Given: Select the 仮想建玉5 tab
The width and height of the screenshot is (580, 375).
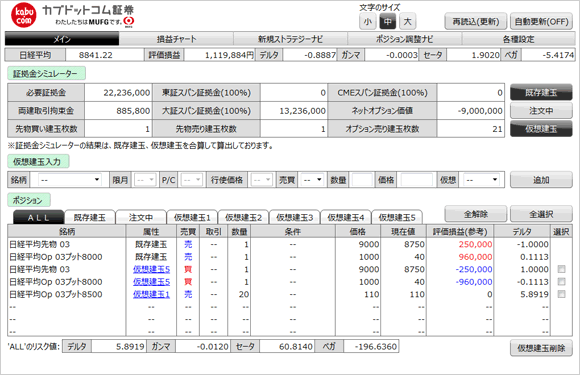Looking at the screenshot, I should pyautogui.click(x=397, y=217).
